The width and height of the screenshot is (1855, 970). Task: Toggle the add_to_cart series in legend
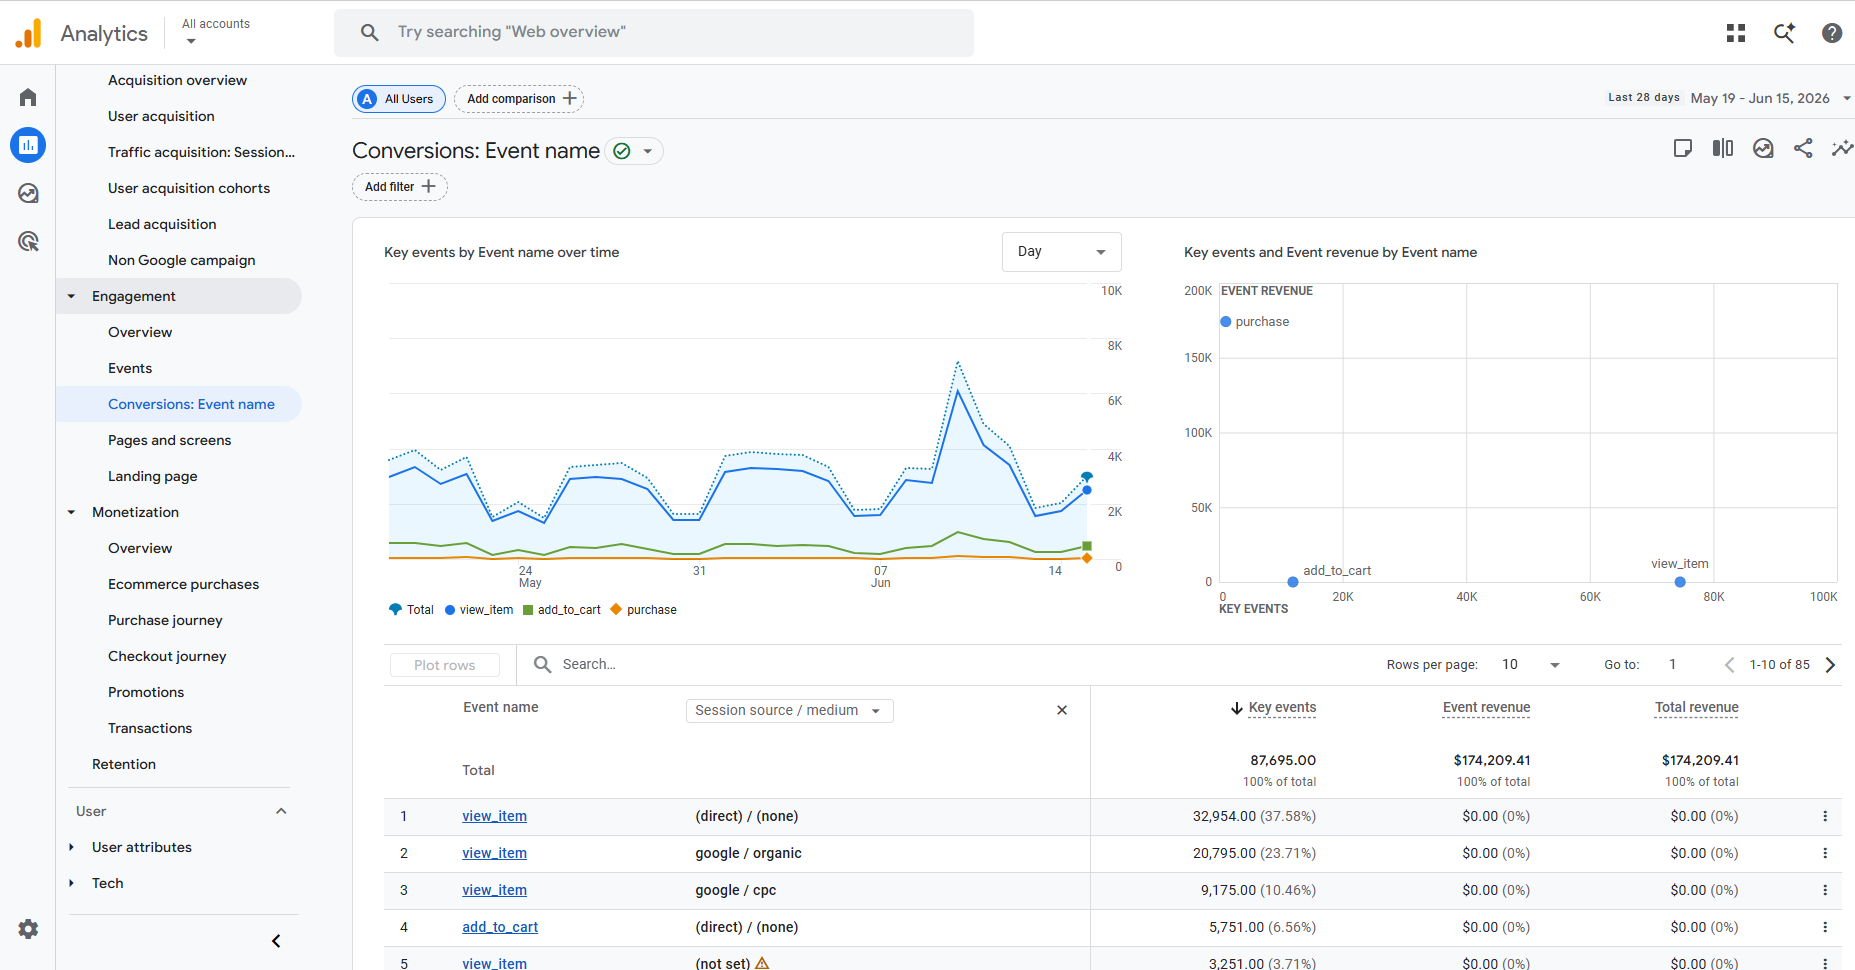coord(562,610)
